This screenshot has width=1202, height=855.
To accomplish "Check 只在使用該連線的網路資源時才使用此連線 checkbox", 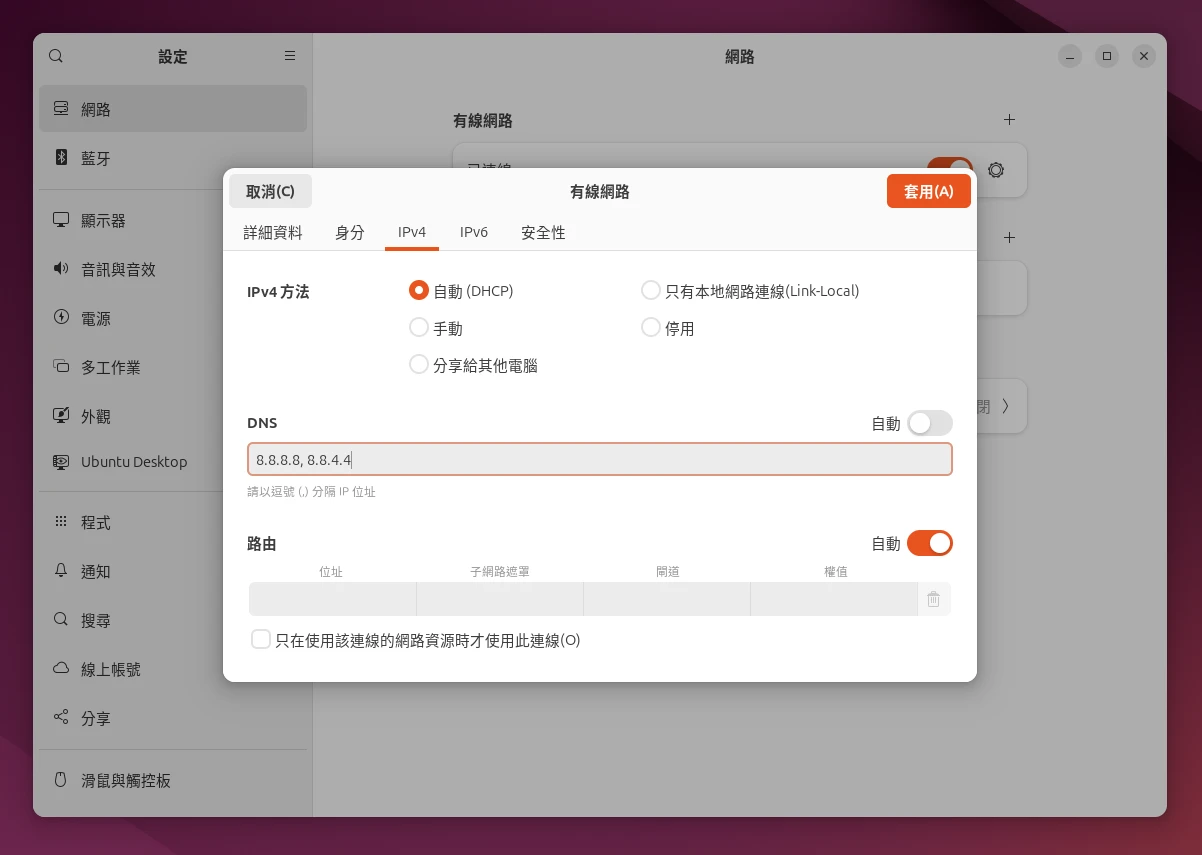I will pyautogui.click(x=261, y=640).
